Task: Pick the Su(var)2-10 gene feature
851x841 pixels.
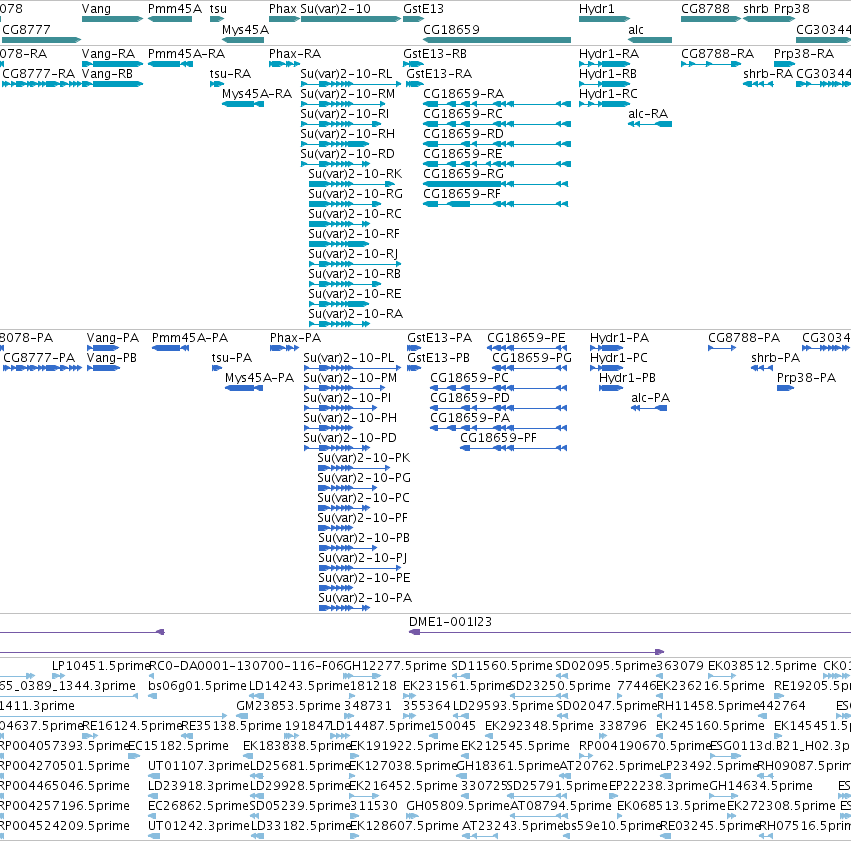Action: (351, 19)
